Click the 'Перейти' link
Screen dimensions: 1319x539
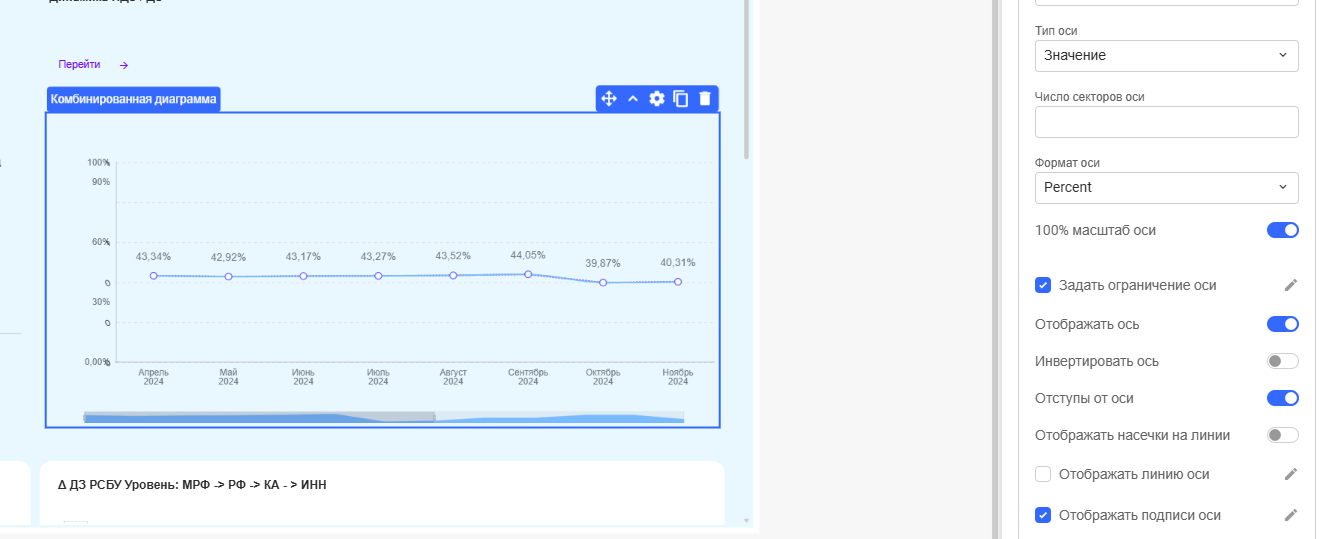click(80, 65)
